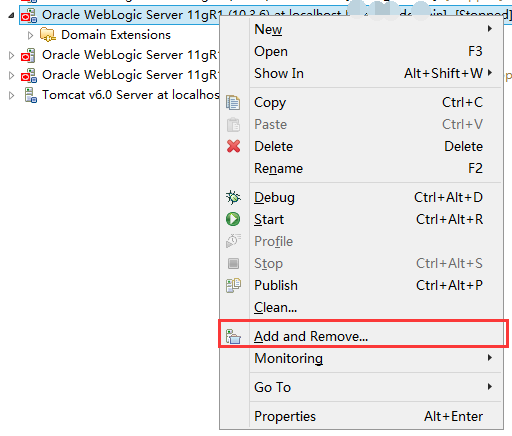Click the Go To submenu arrow
512x436 pixels.
coord(490,387)
